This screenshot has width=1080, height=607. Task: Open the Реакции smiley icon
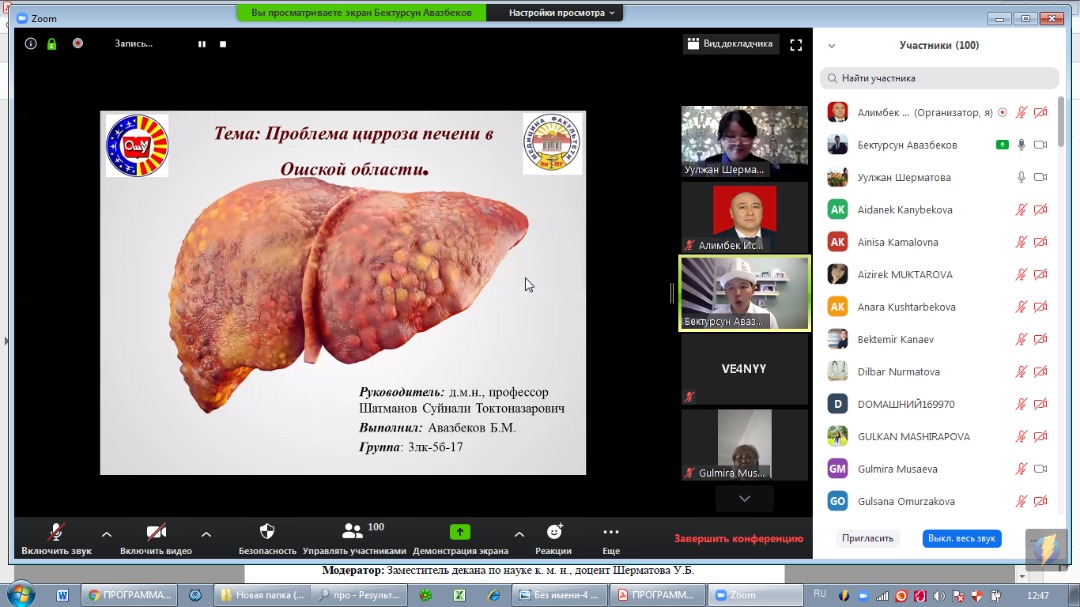click(x=554, y=531)
